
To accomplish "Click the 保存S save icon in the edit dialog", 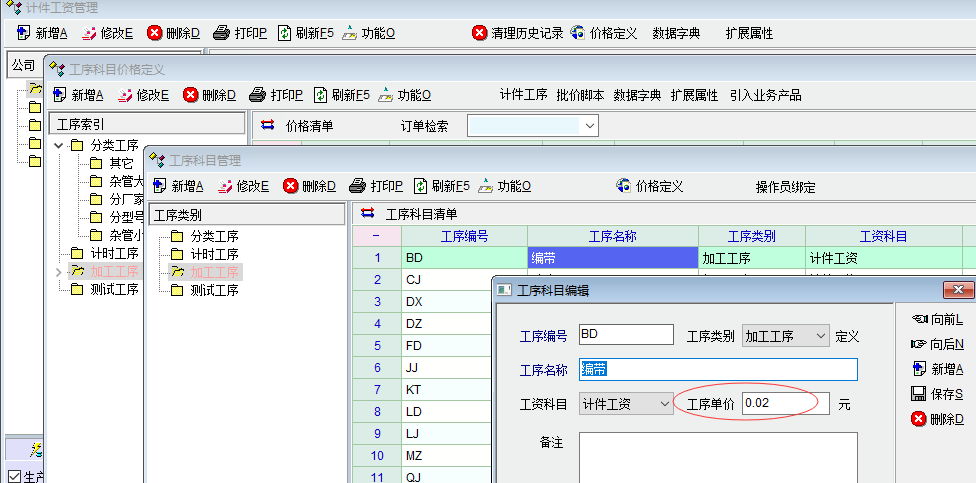I will pyautogui.click(x=918, y=394).
